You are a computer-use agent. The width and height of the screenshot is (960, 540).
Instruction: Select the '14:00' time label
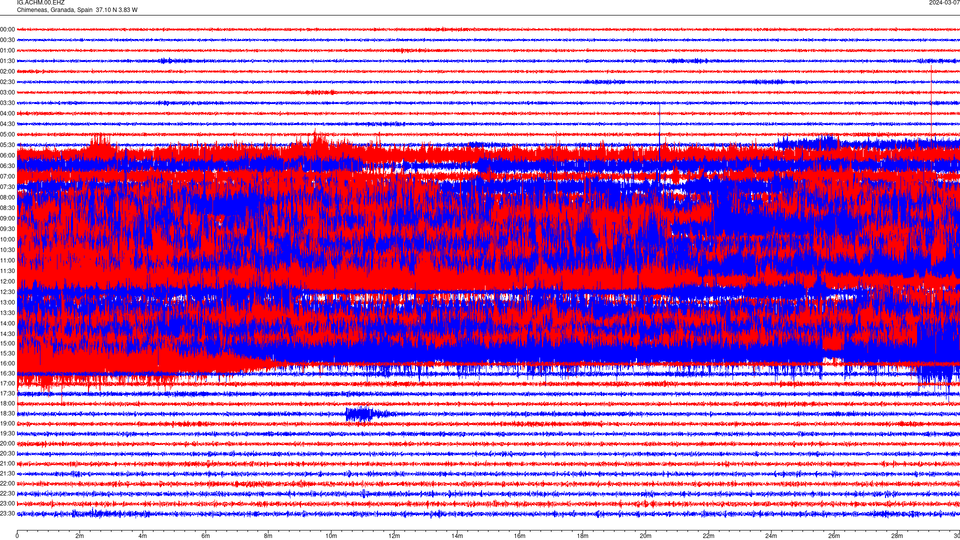pos(8,323)
